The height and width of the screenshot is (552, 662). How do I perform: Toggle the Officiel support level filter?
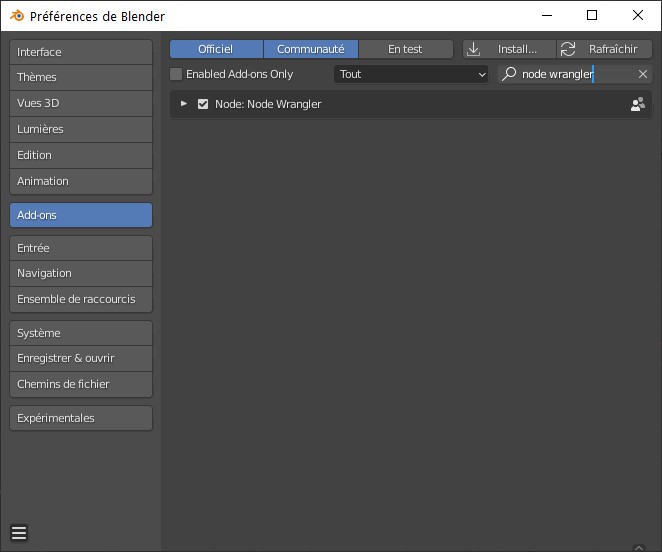click(216, 49)
